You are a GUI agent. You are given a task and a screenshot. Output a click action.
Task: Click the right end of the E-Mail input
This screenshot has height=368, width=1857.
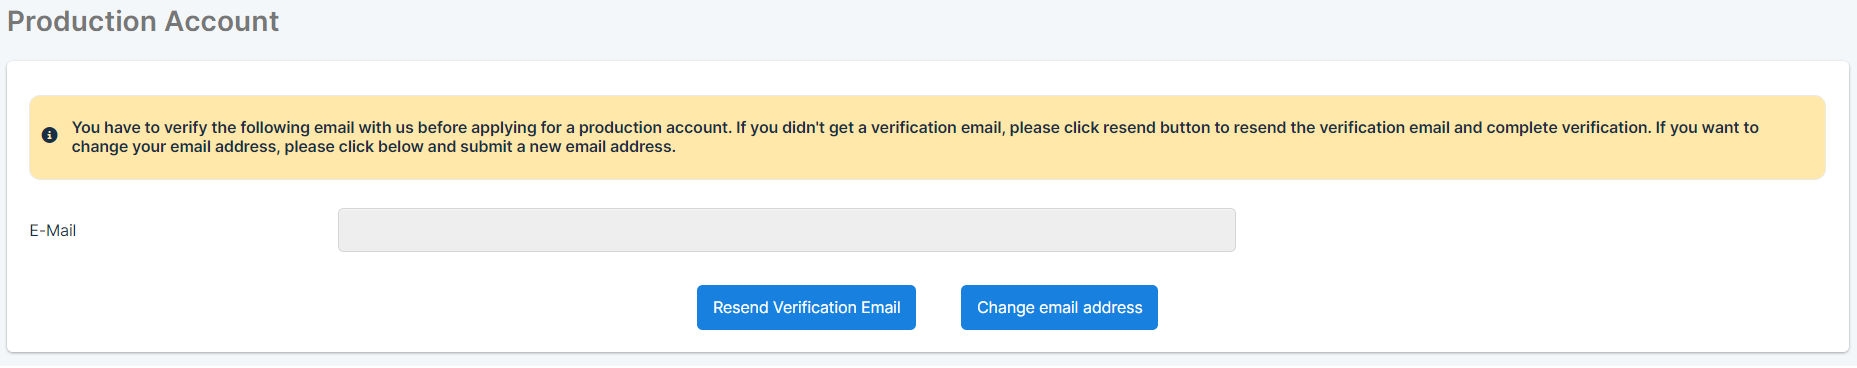point(1222,230)
